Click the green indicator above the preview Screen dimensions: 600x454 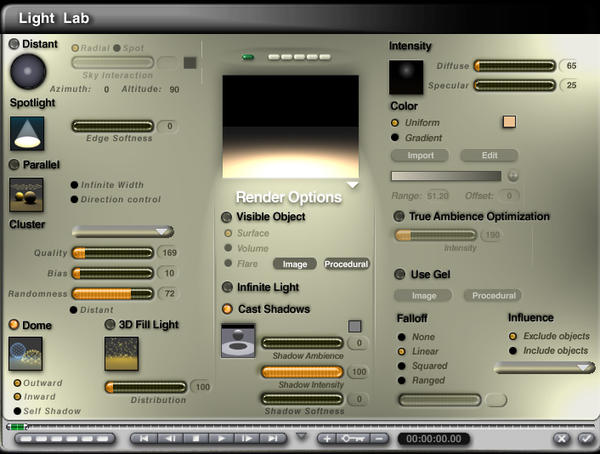[248, 57]
